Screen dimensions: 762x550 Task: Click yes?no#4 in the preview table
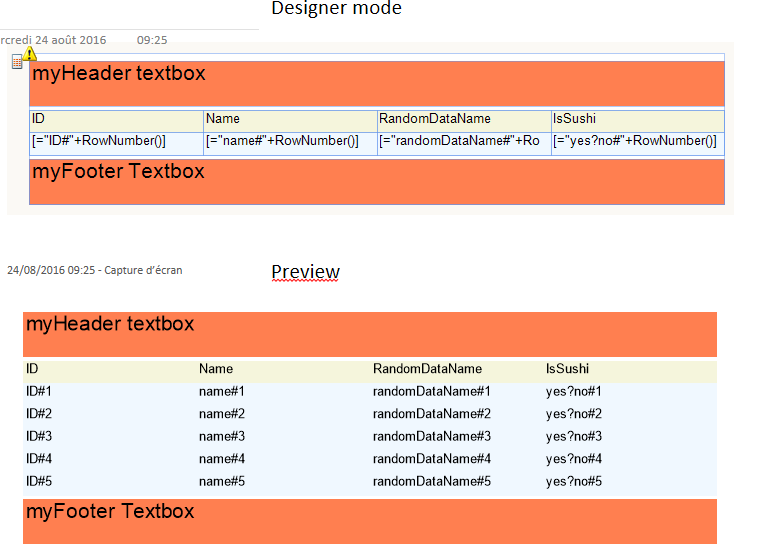tap(574, 459)
